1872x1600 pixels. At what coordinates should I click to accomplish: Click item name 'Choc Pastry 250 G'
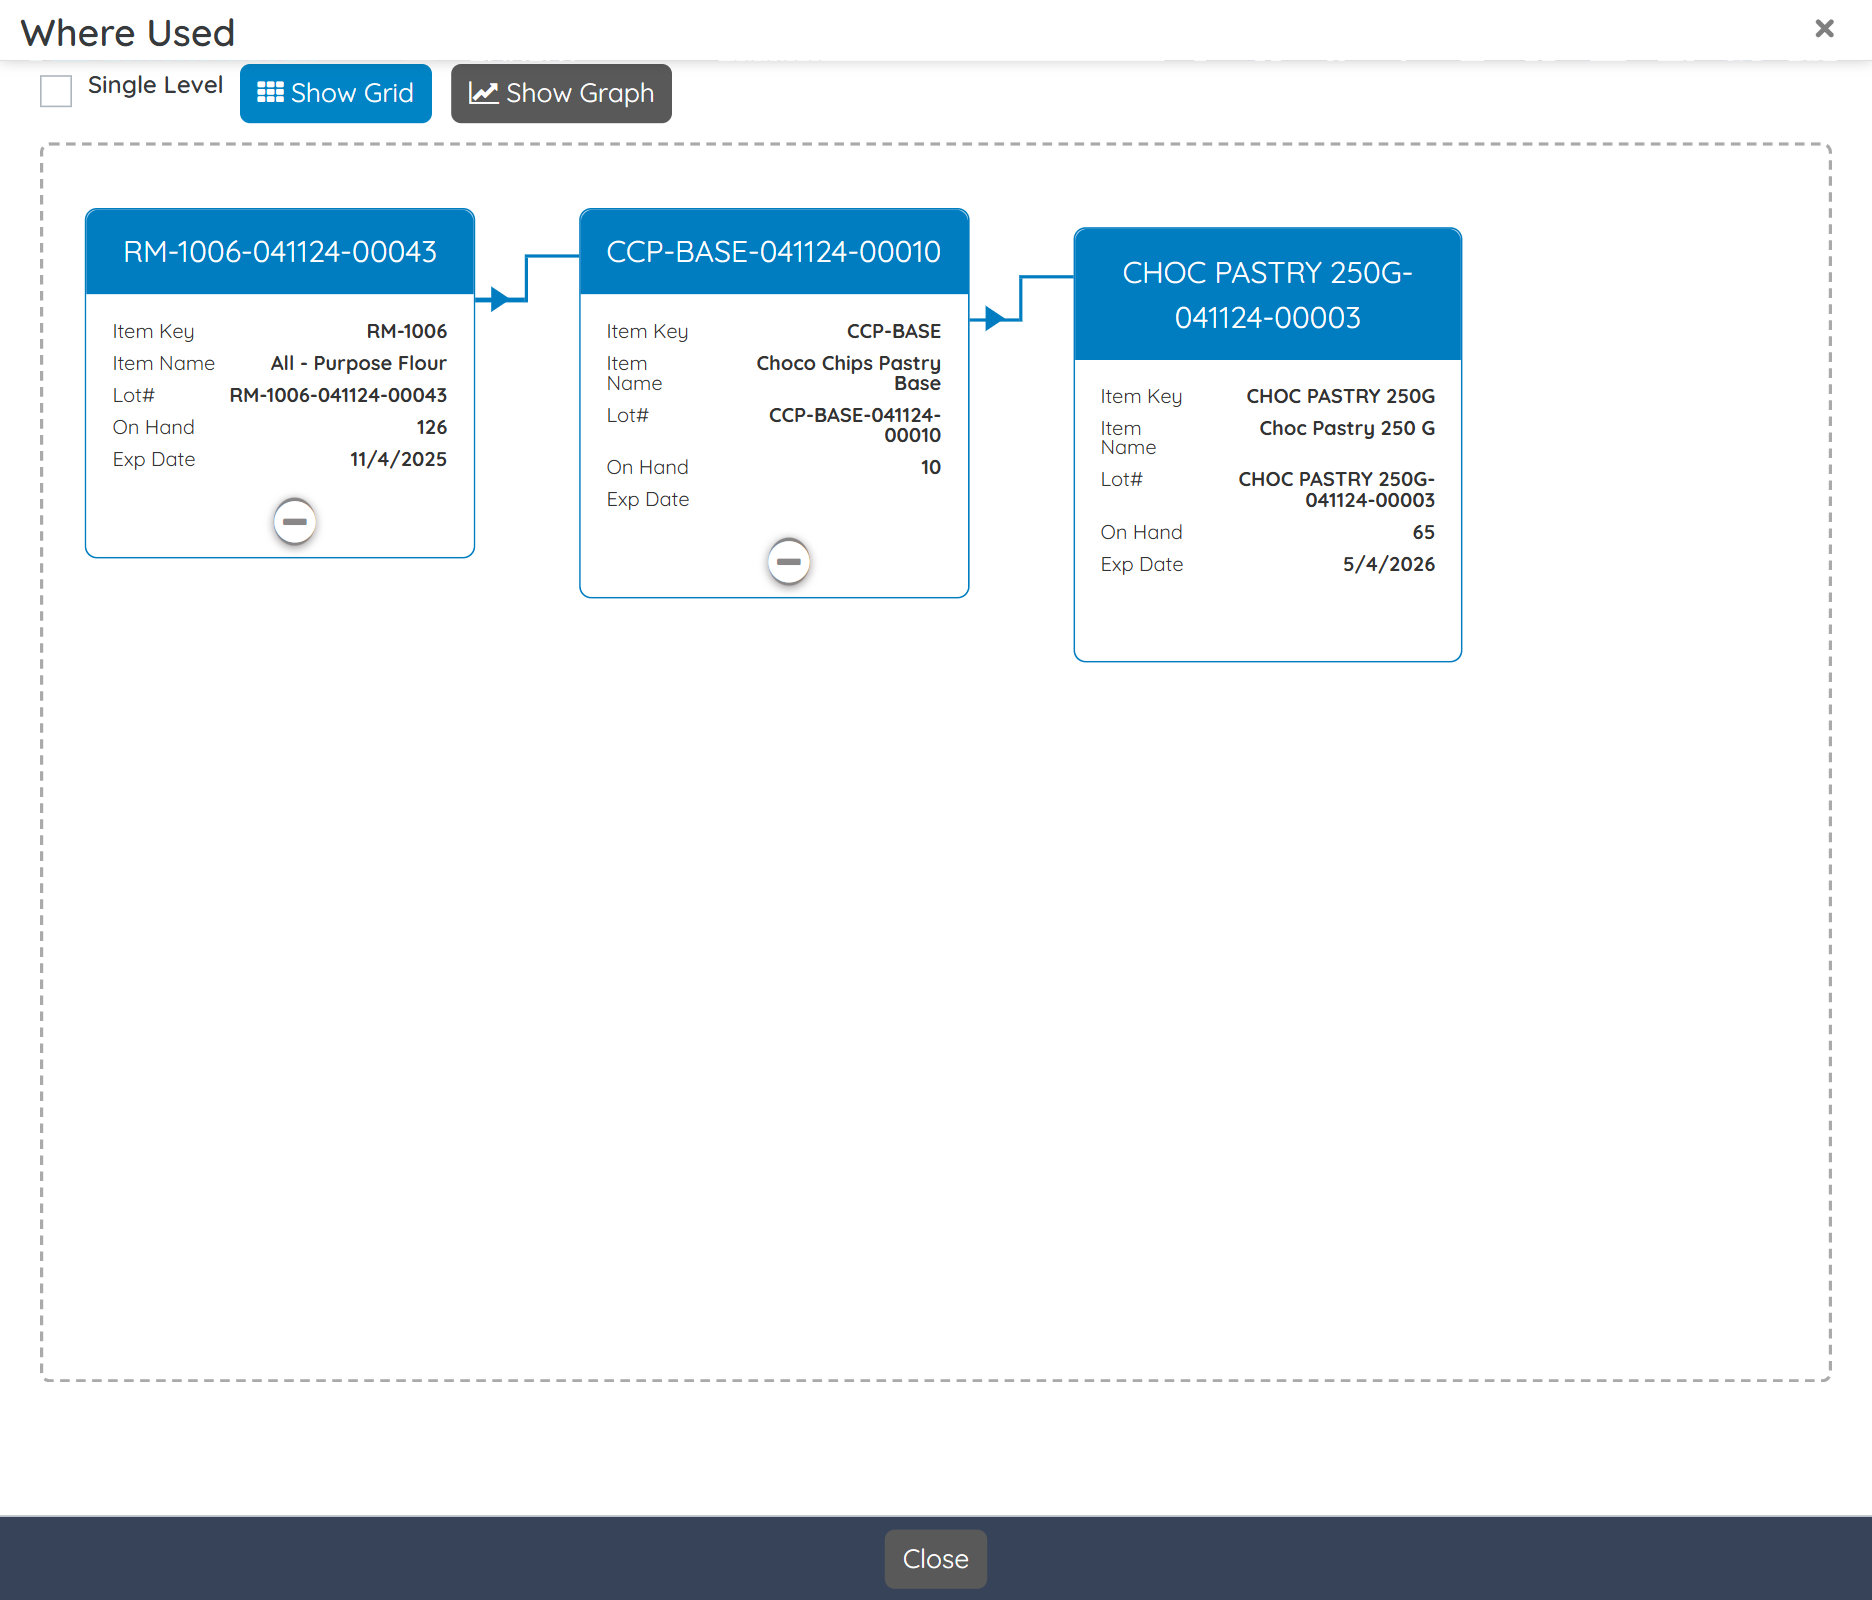(1347, 428)
